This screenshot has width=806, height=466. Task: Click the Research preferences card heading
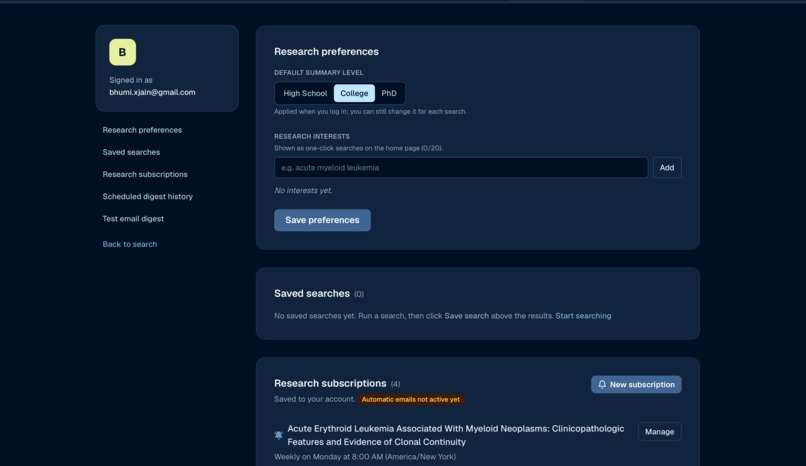point(326,51)
